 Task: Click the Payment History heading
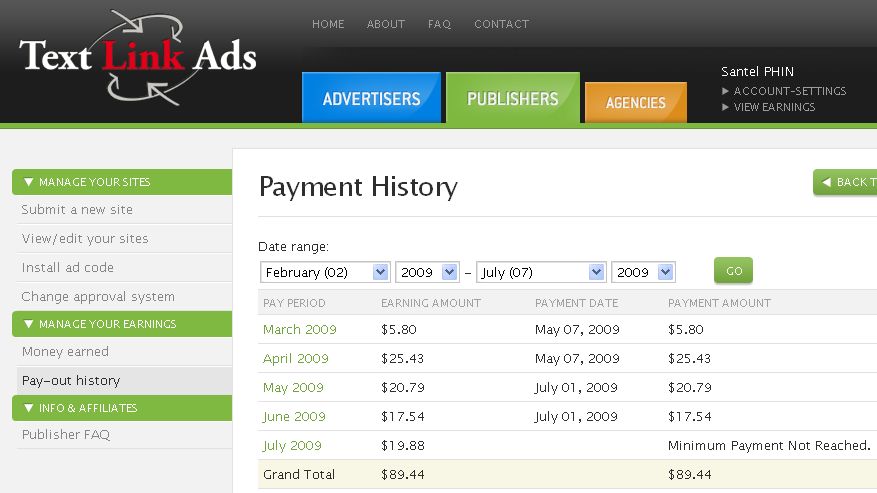point(358,187)
